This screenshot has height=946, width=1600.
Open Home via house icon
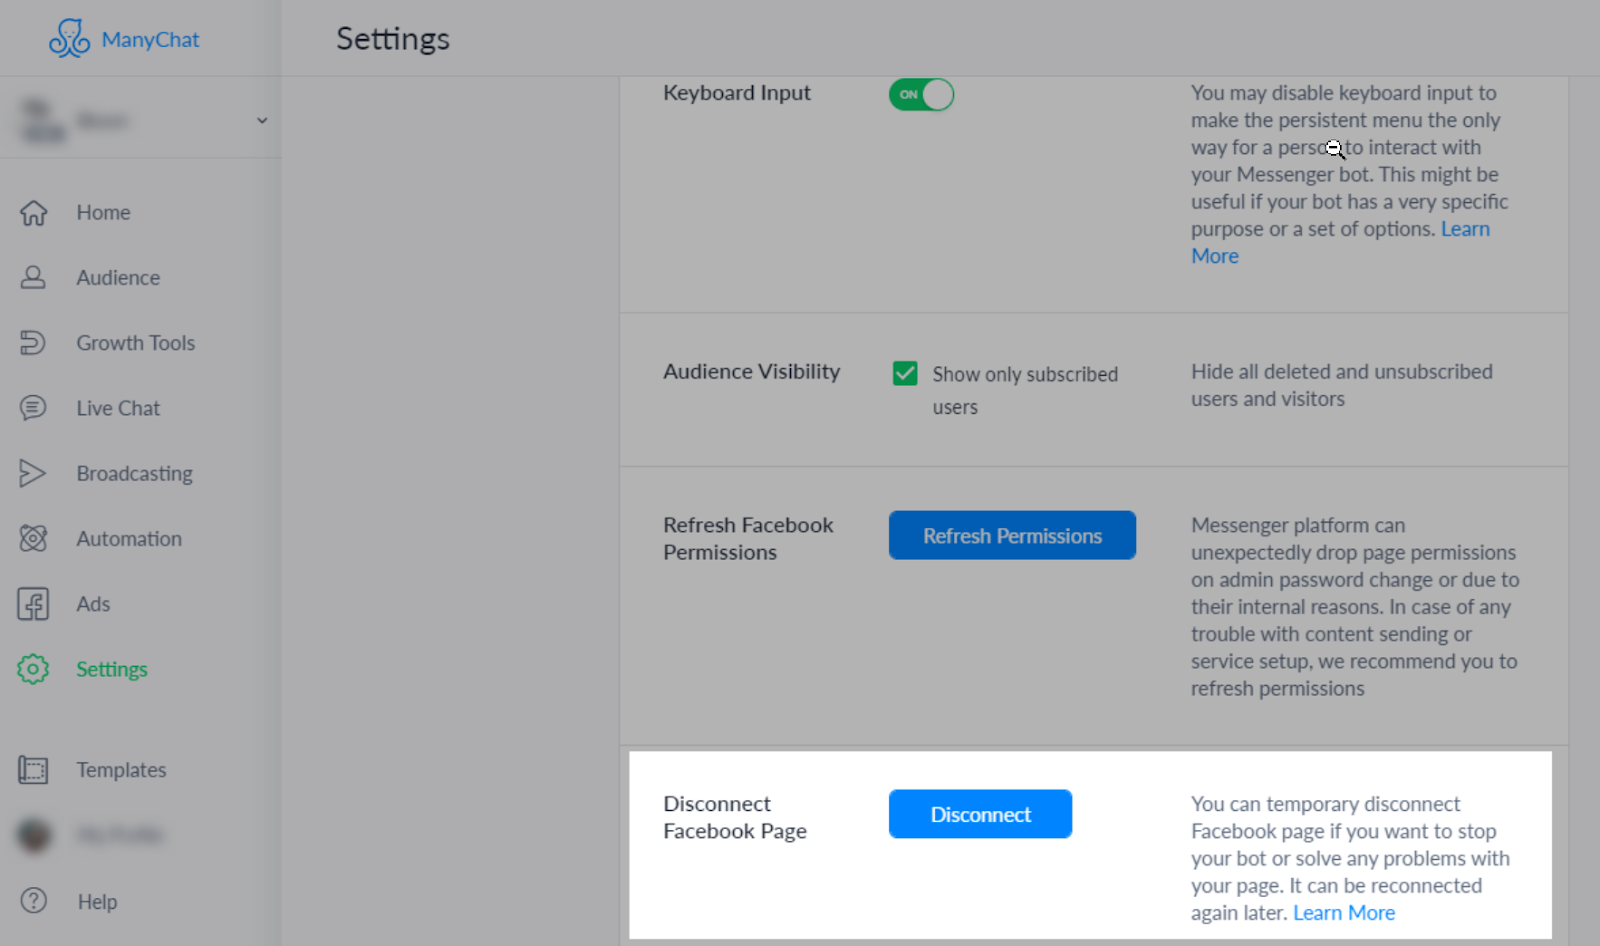[33, 213]
